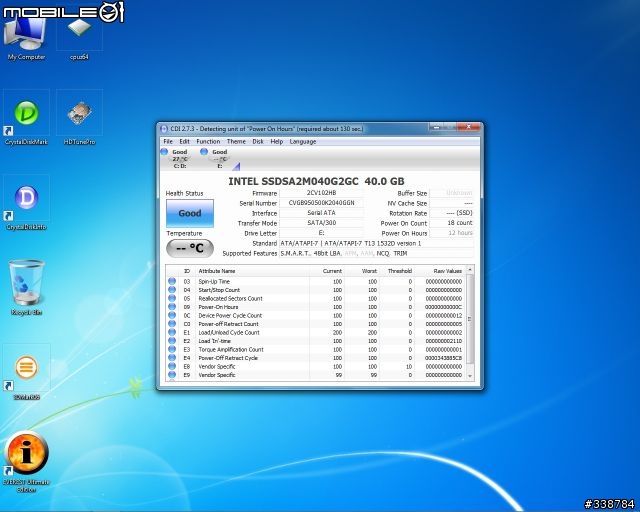Open the Theme menu
Viewport: 640px width, 512px height.
236,142
